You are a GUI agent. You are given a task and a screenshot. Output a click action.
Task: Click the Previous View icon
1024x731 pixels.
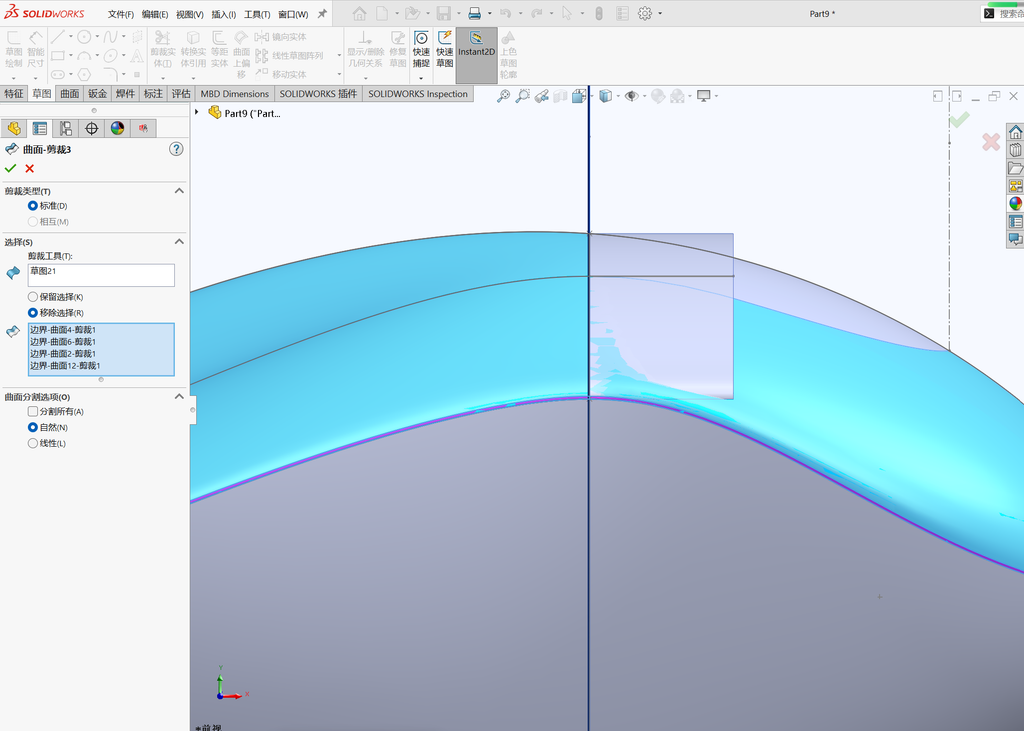[541, 96]
